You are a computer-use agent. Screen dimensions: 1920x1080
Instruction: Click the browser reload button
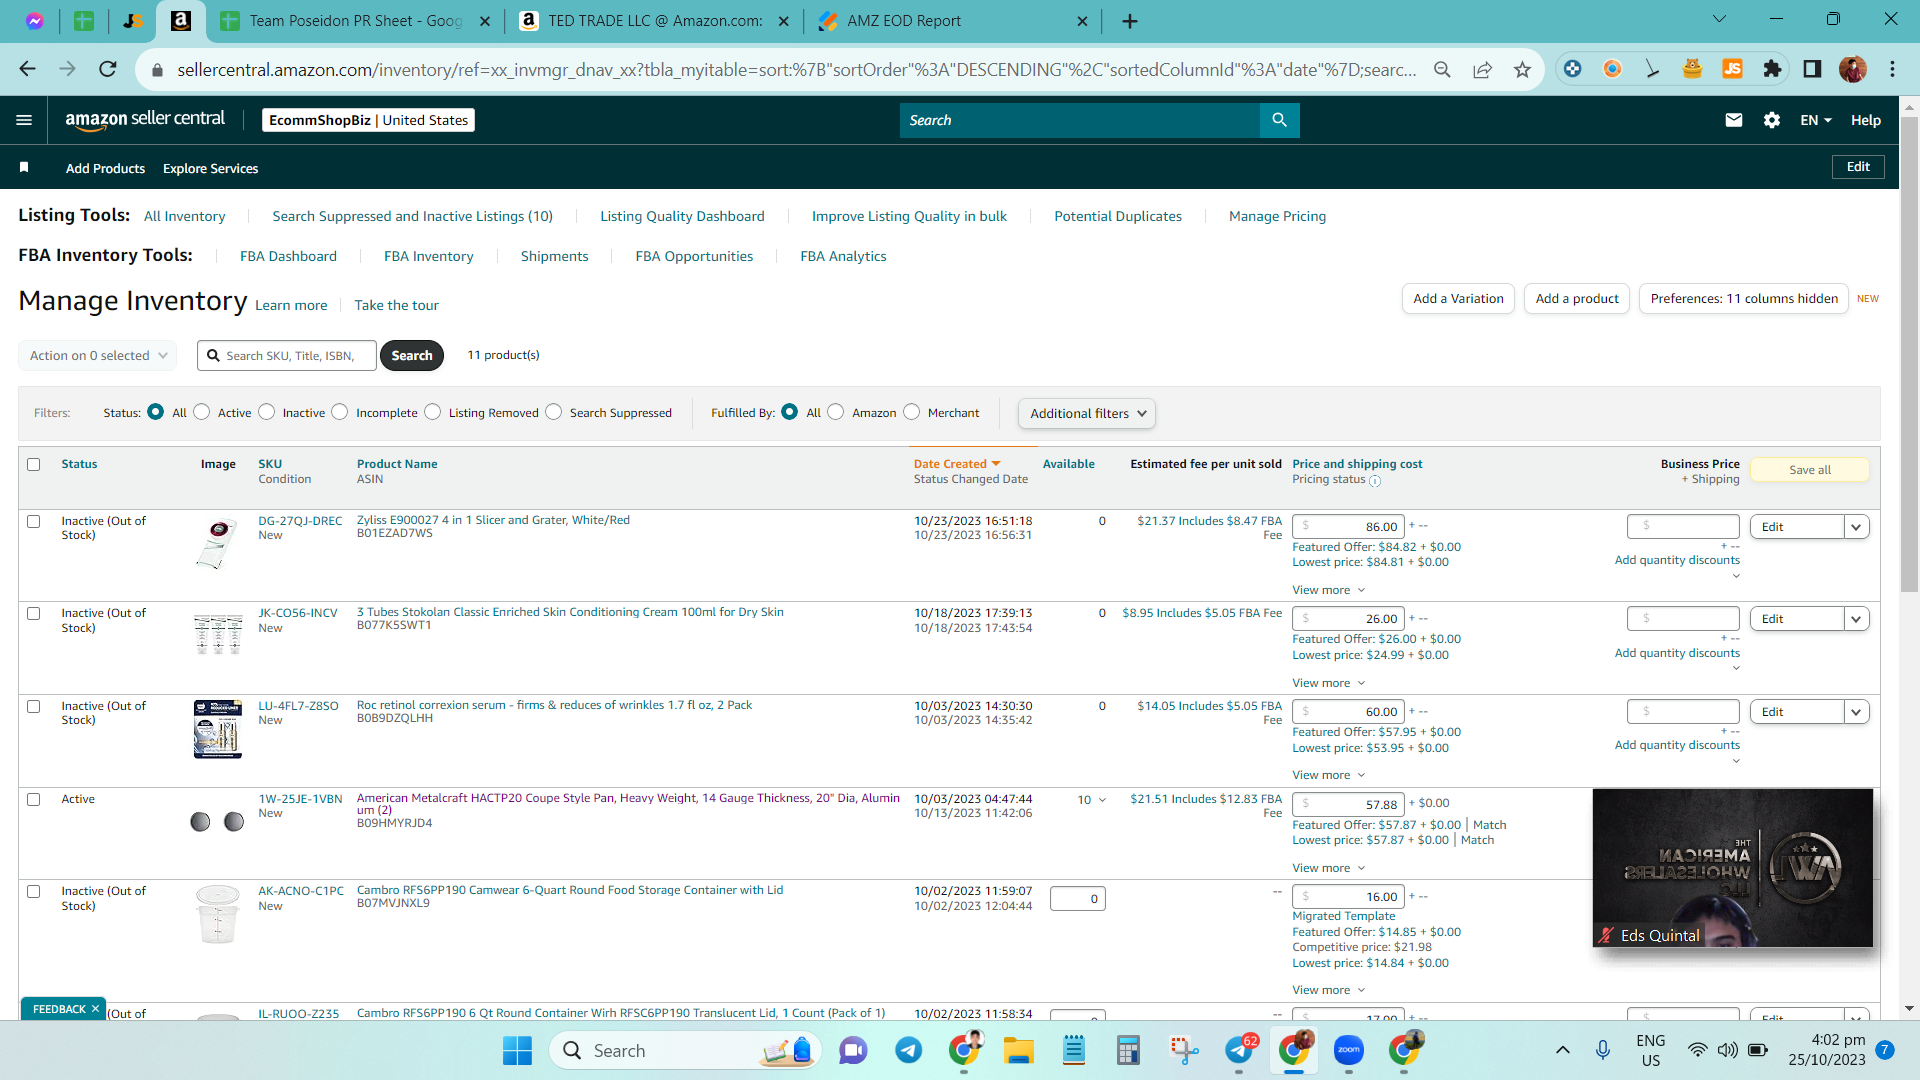pyautogui.click(x=108, y=69)
